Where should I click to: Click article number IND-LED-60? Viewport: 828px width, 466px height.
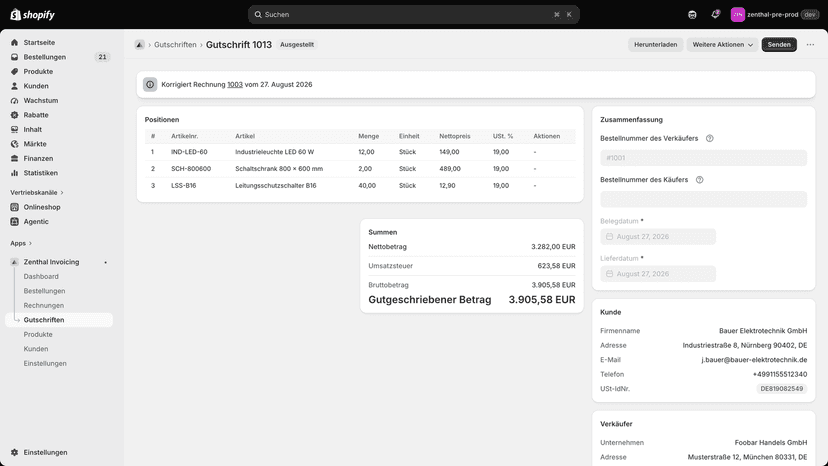click(x=189, y=152)
